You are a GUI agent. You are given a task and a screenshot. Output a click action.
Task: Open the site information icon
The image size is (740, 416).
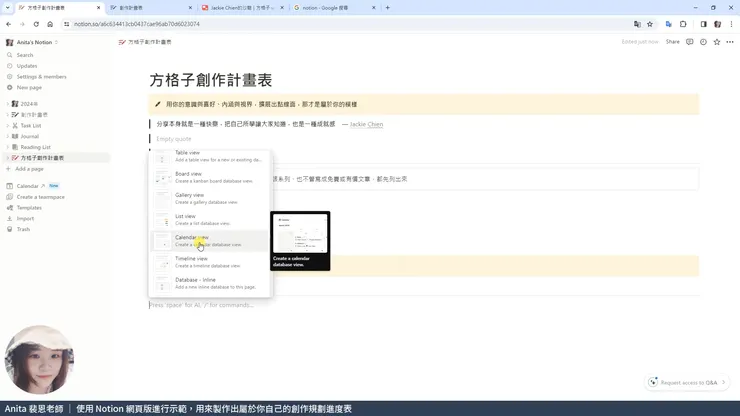click(x=67, y=24)
